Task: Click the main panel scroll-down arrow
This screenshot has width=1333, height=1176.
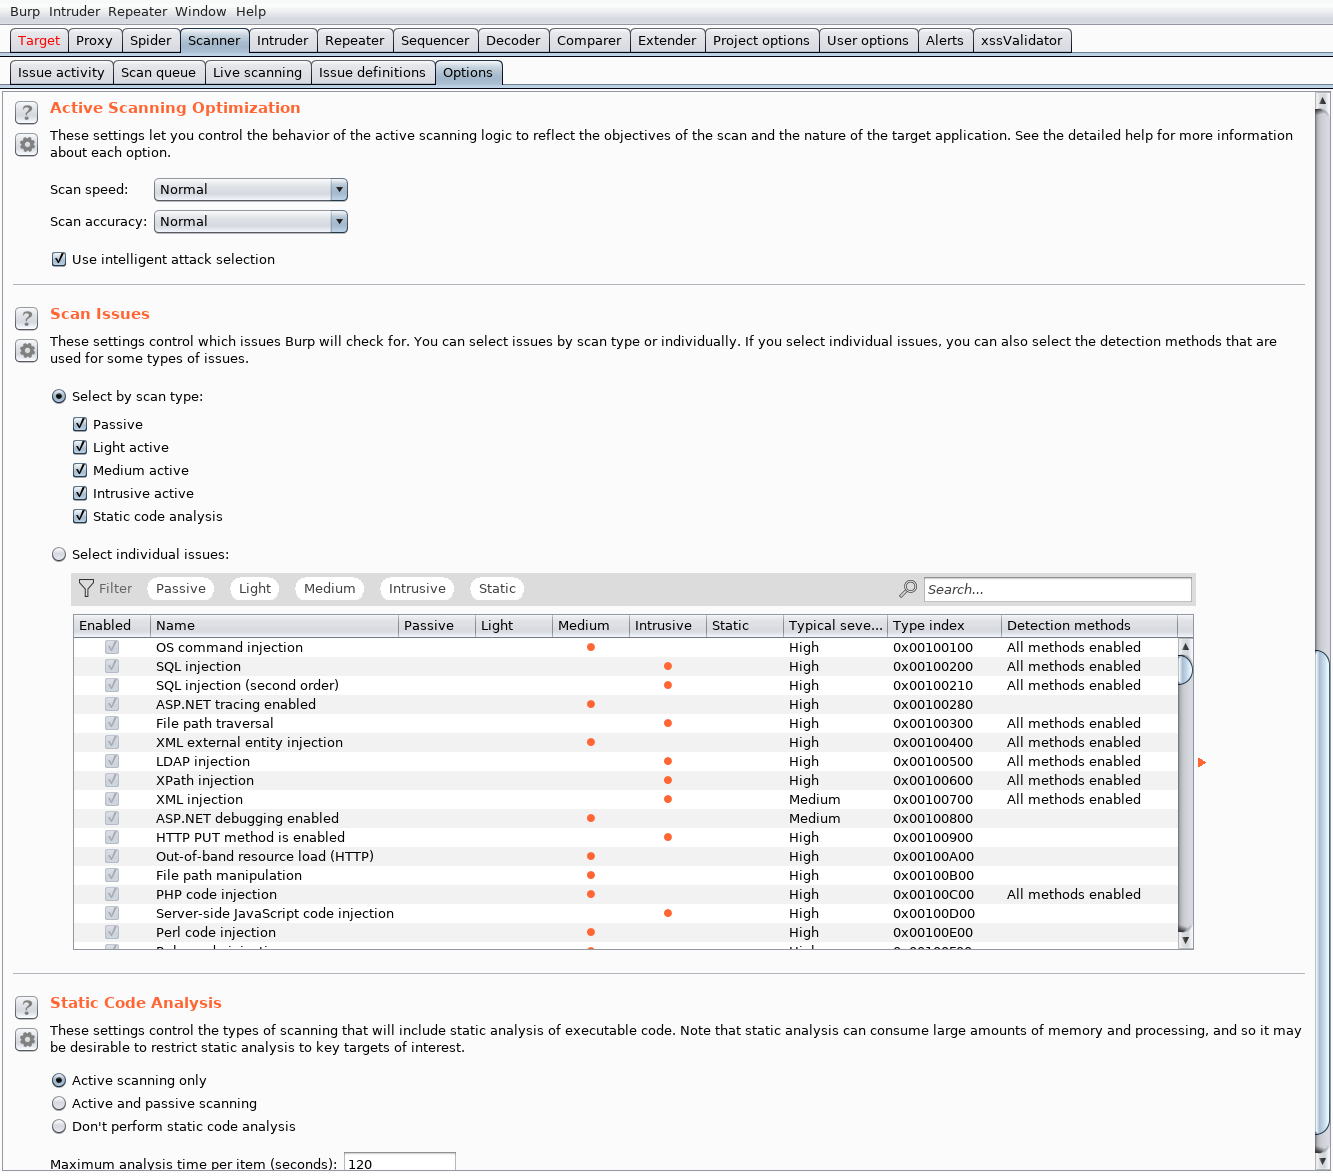Action: (x=1323, y=1160)
